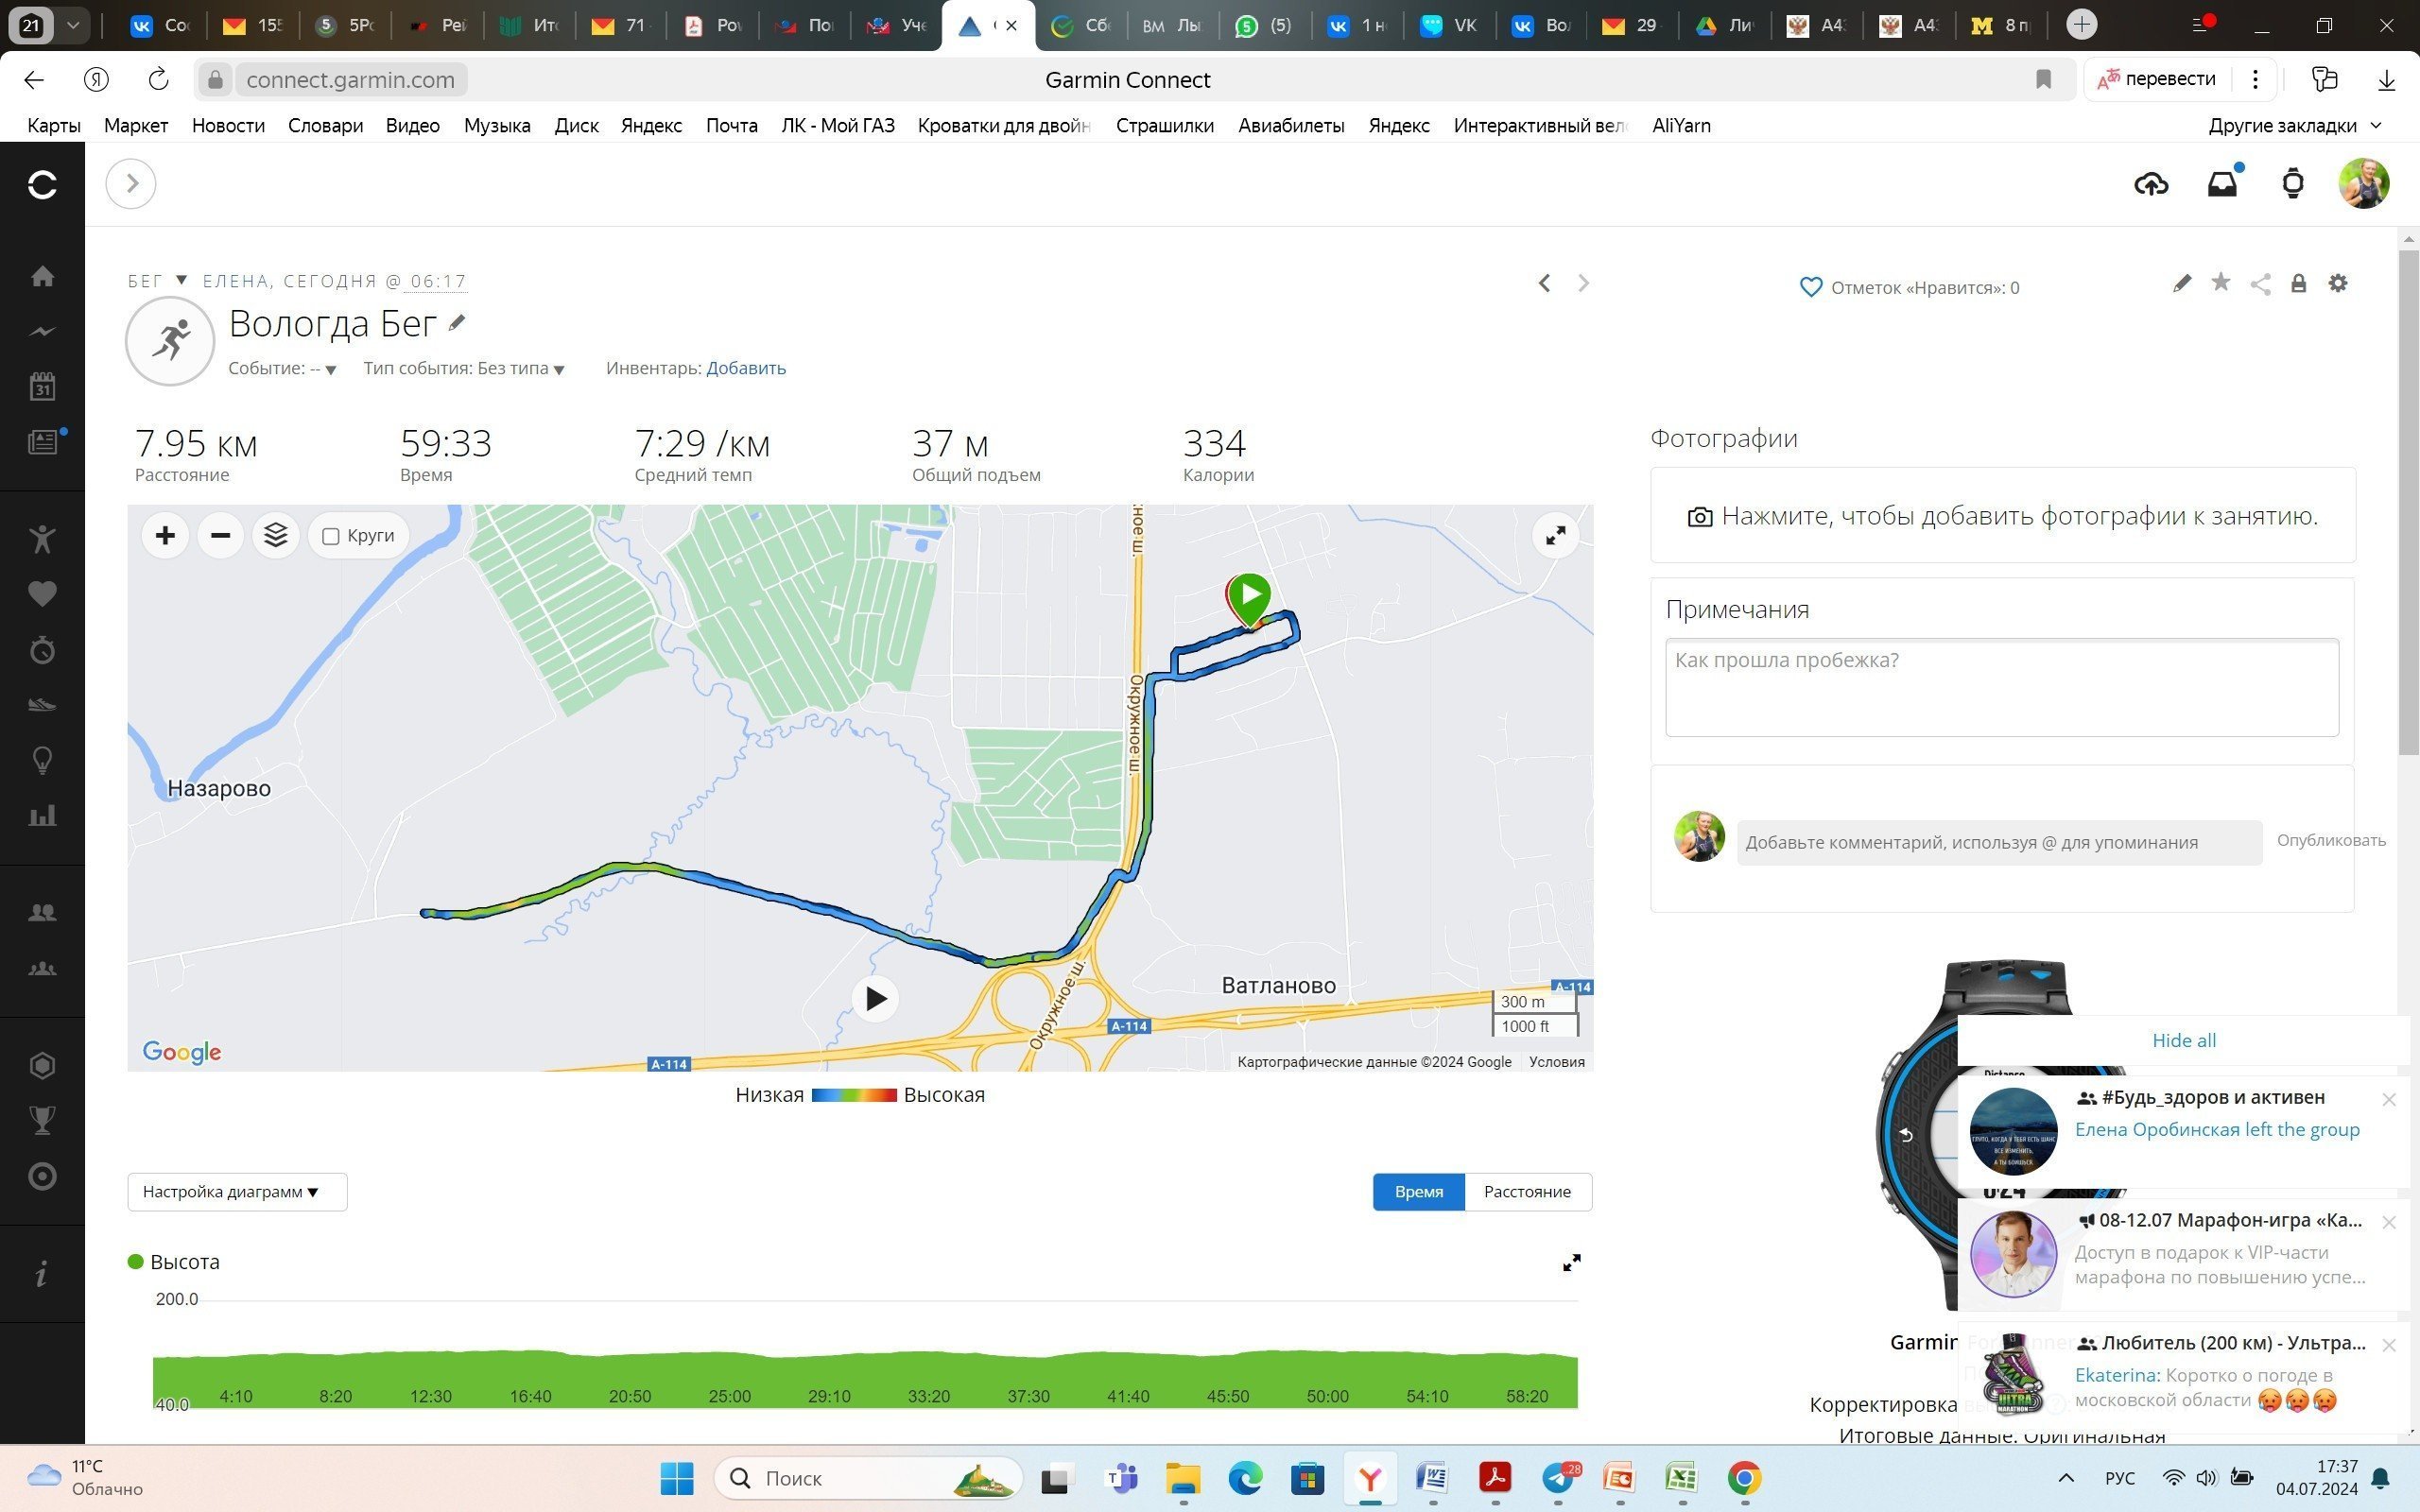Click the pencil edit icon above the photos panel
Screen dimensions: 2420x1512
click(2182, 284)
